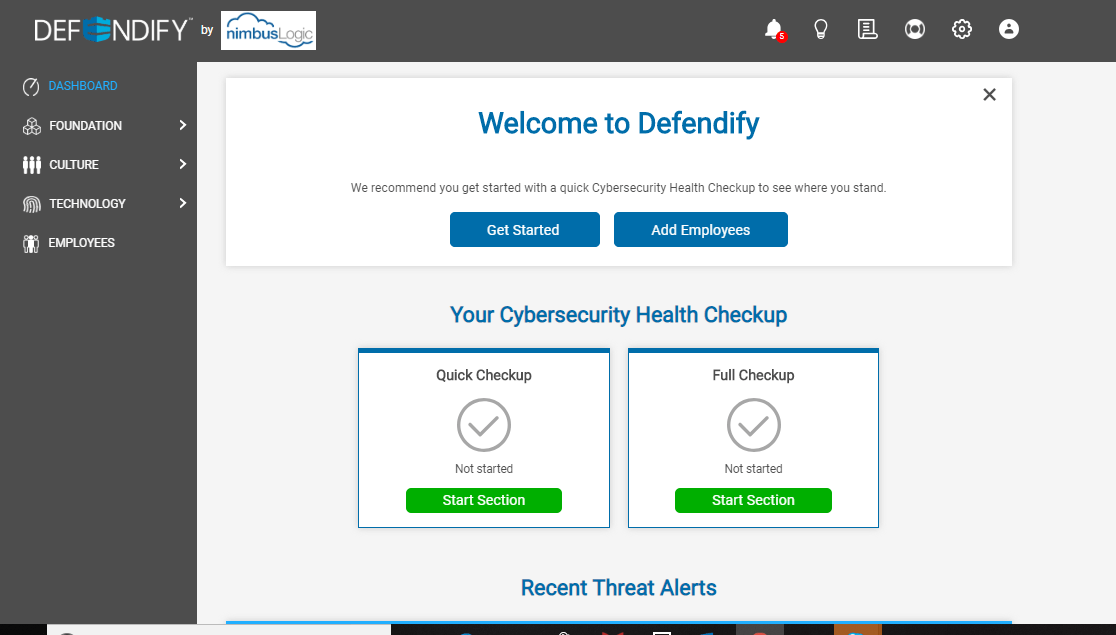Image resolution: width=1116 pixels, height=635 pixels.
Task: Expand the Culture menu chevron
Action: tap(182, 164)
